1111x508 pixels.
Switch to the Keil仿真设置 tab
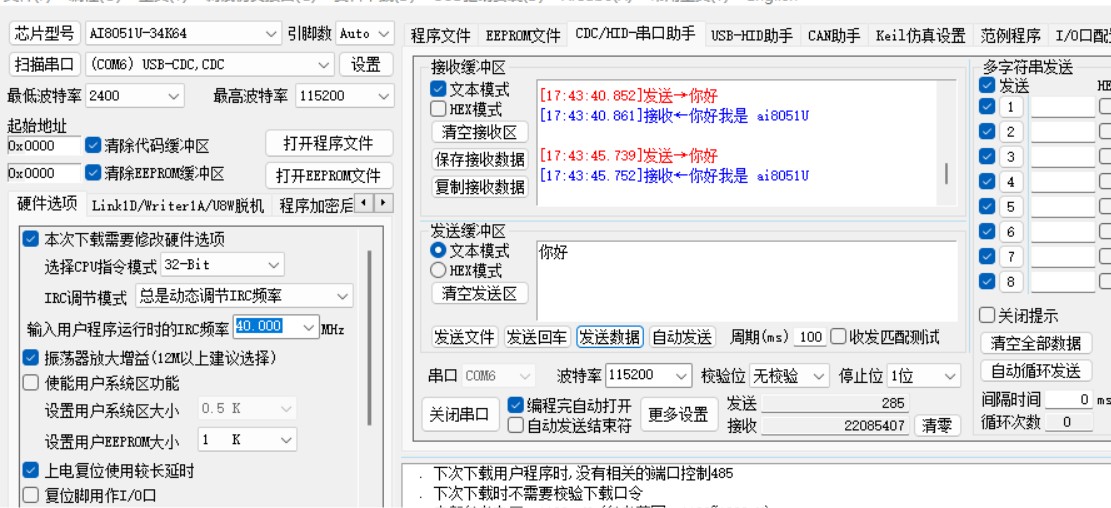coord(920,35)
